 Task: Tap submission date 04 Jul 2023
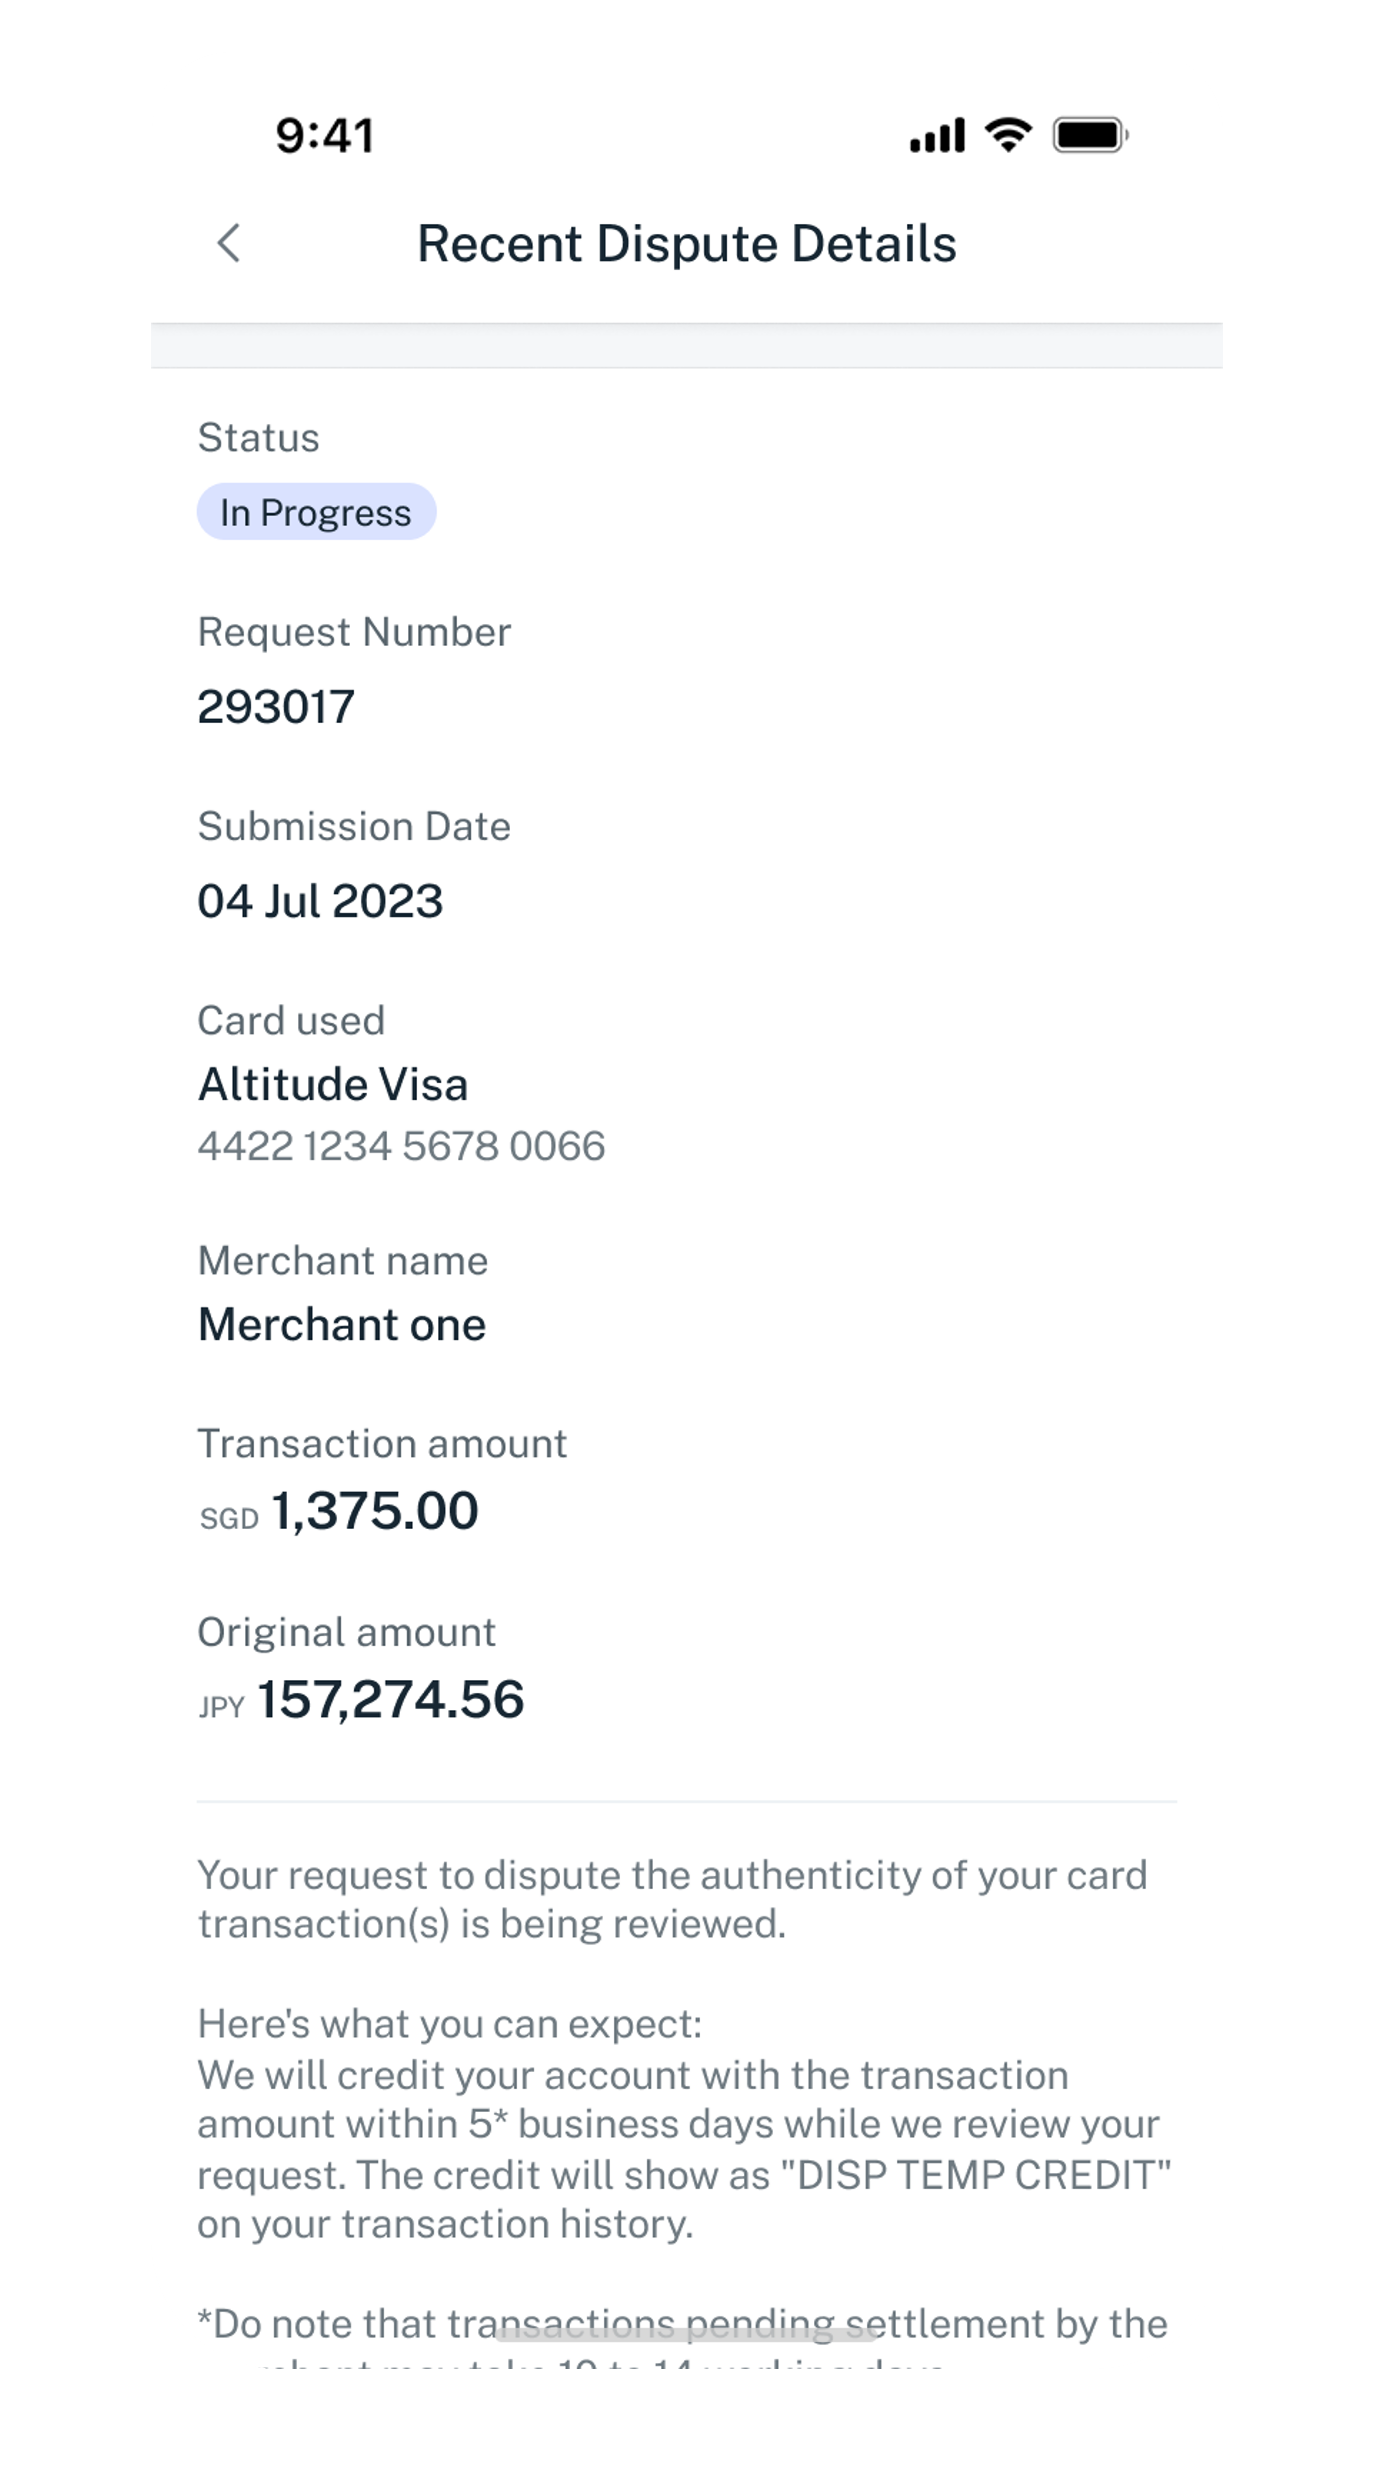[320, 901]
